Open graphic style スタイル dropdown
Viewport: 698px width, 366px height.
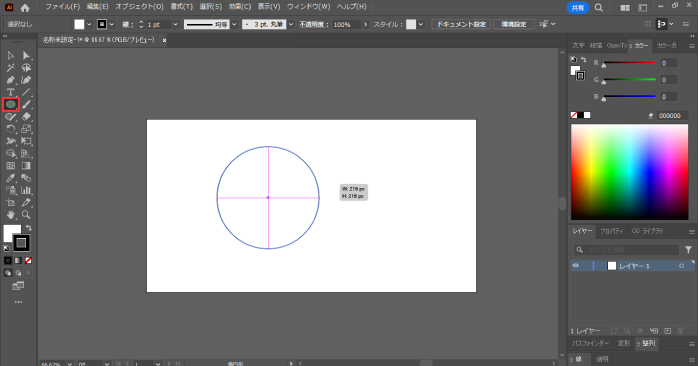pos(421,24)
